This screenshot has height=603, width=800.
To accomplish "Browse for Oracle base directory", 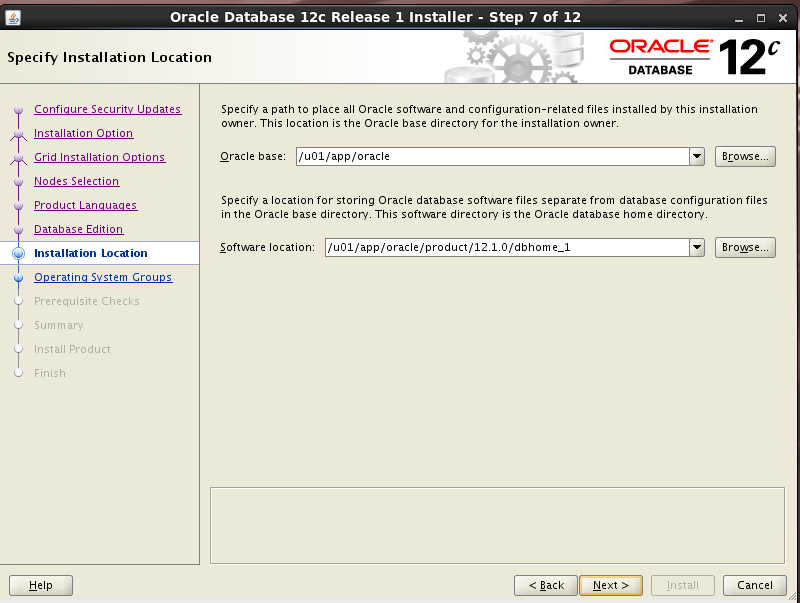I will click(x=745, y=156).
